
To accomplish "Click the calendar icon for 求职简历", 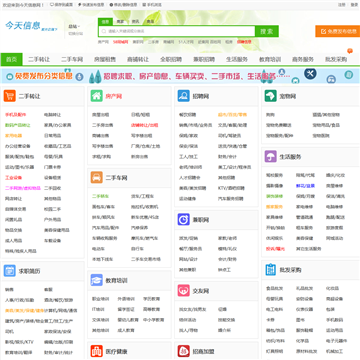I will pos(10,271).
